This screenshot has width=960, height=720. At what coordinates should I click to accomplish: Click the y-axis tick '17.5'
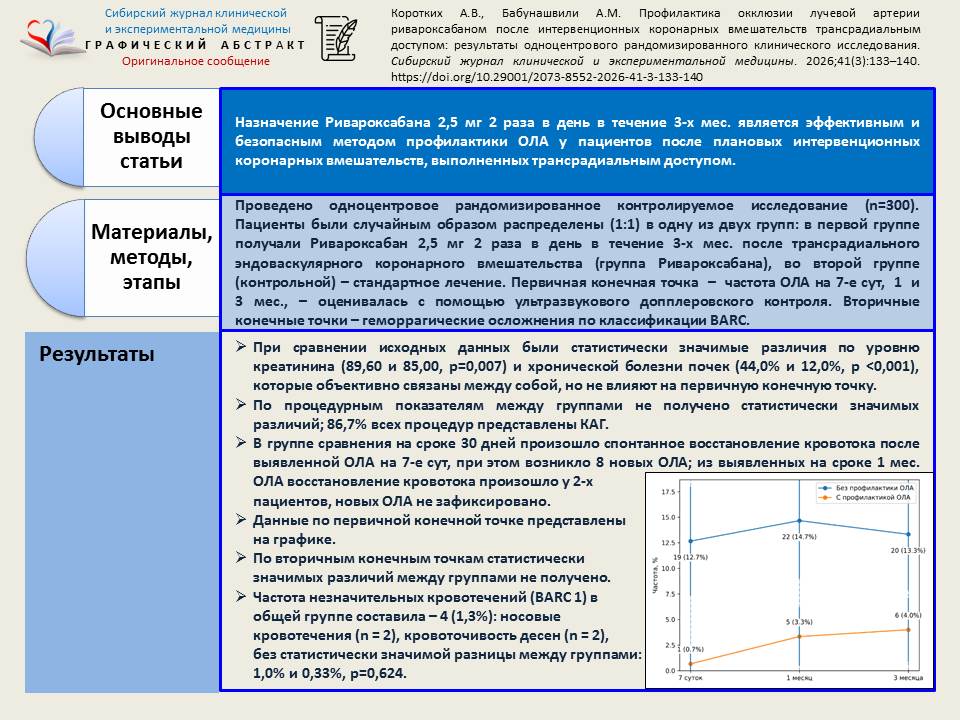(668, 492)
